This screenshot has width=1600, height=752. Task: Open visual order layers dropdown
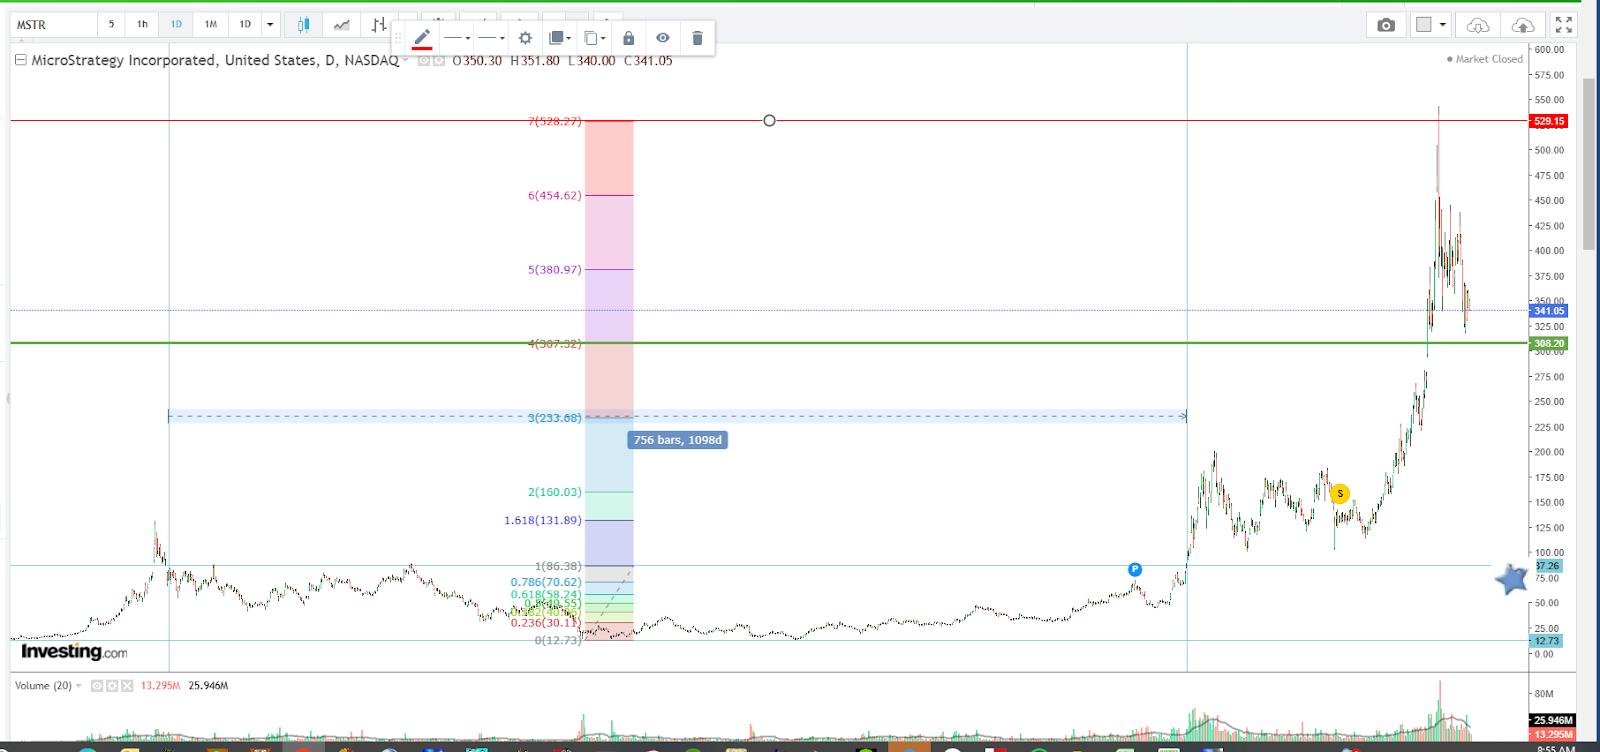pos(560,38)
